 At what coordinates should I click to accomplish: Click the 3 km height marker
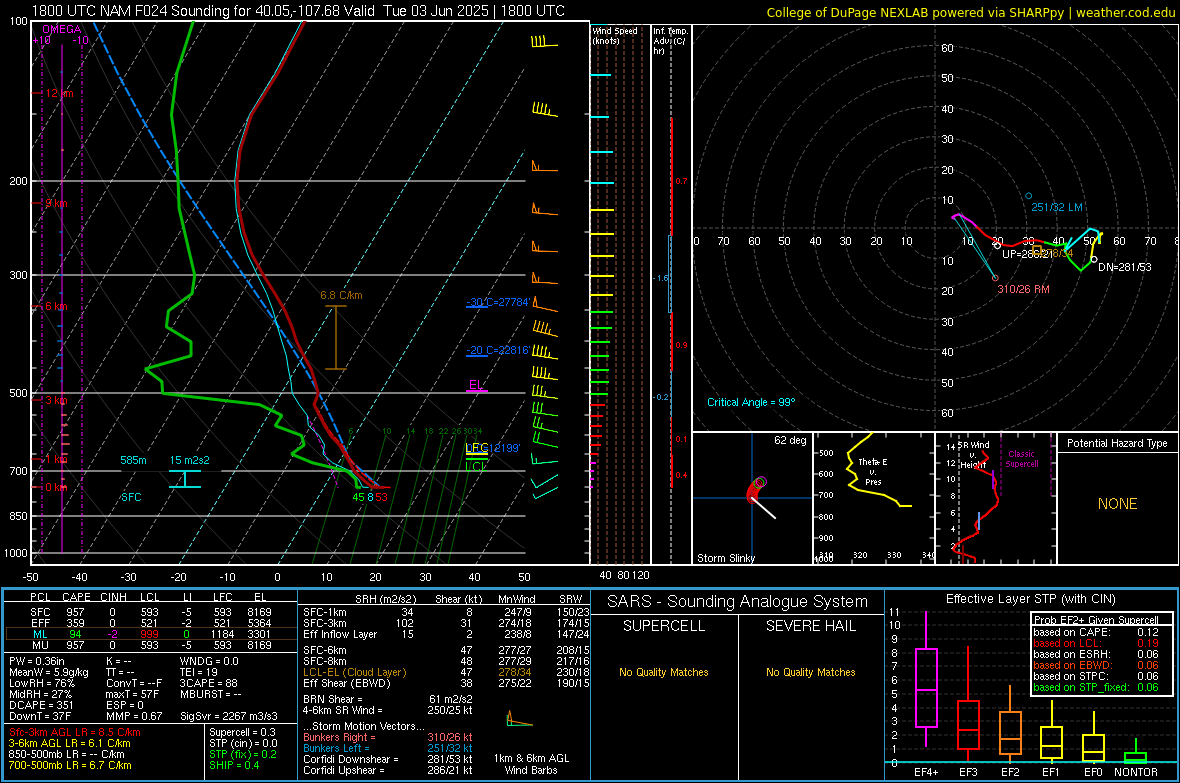(56, 400)
